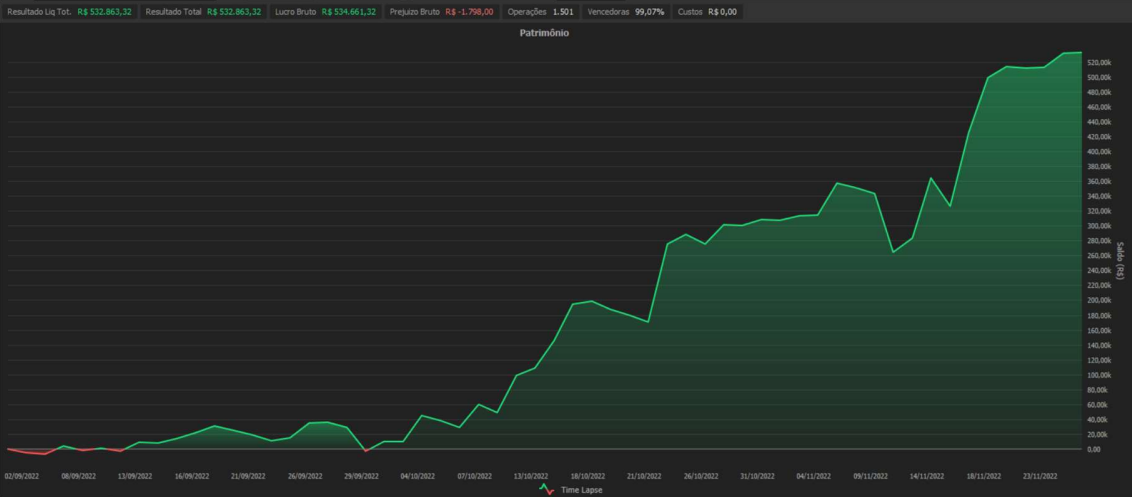Select the 23/11/2022 date on the x-axis
1132x497 pixels.
[x=1040, y=477]
